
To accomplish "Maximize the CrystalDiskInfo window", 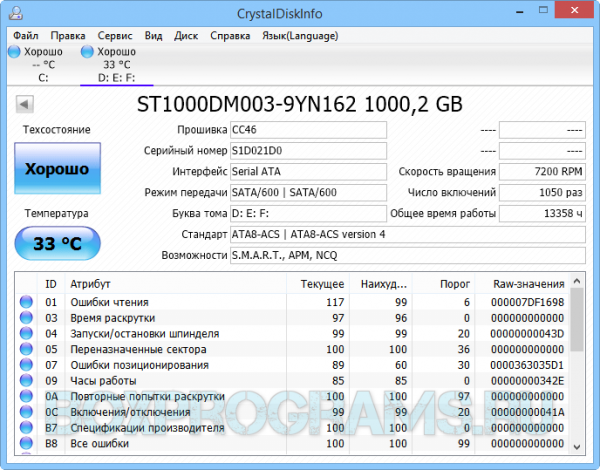I will tap(543, 11).
